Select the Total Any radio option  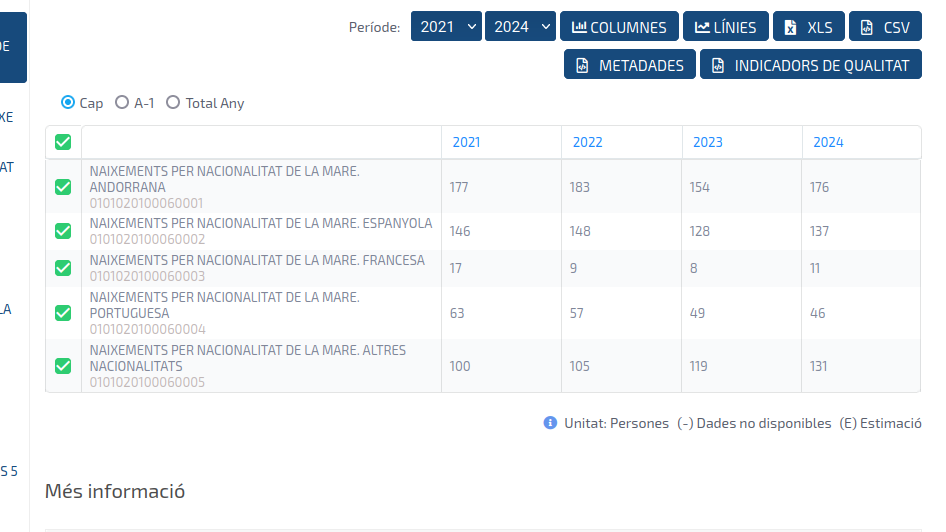click(x=173, y=102)
